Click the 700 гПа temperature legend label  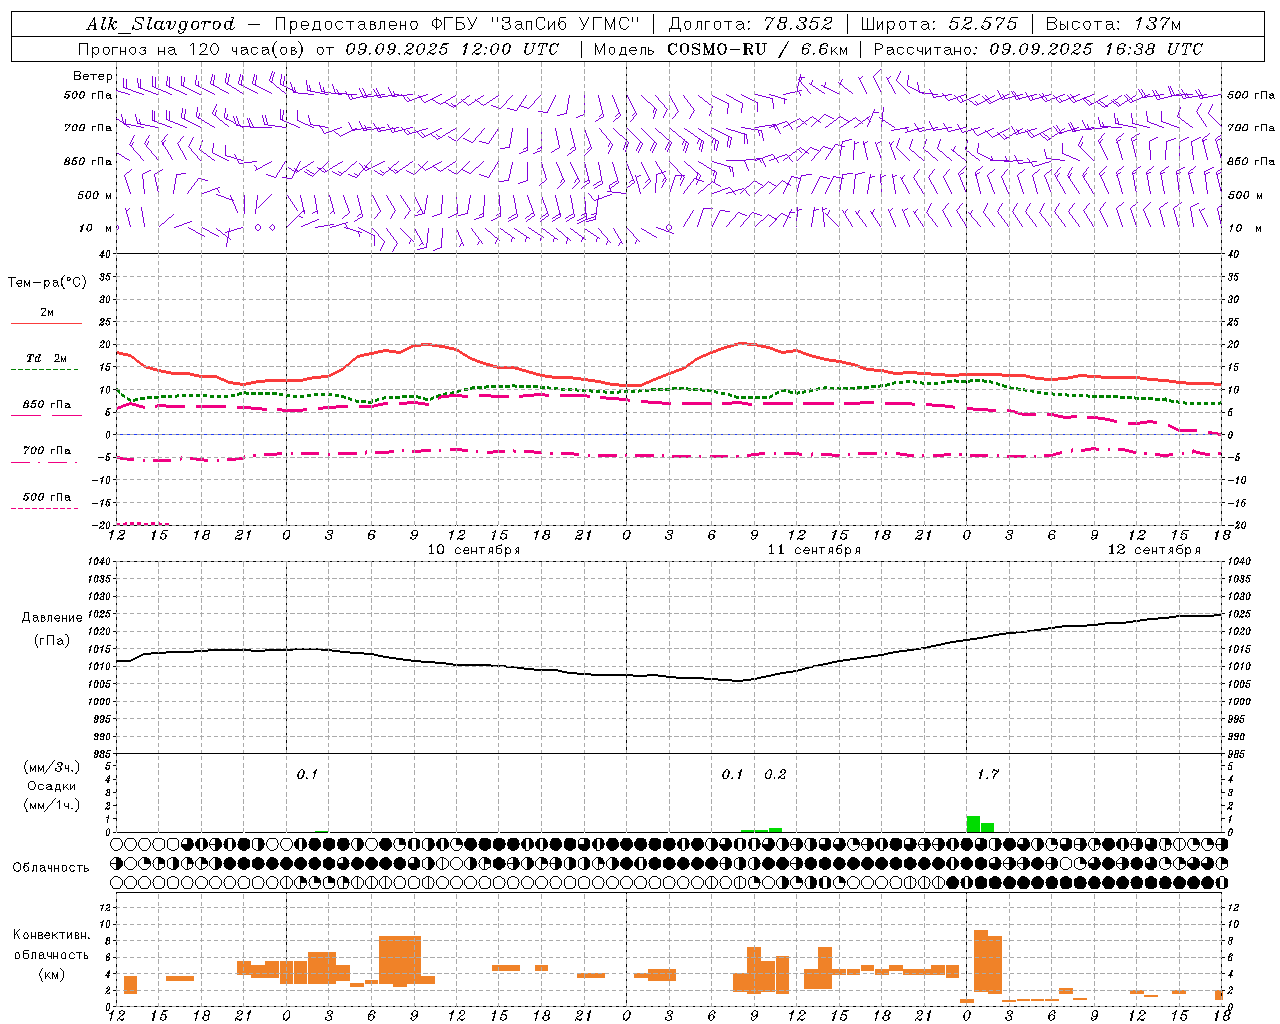pyautogui.click(x=46, y=451)
